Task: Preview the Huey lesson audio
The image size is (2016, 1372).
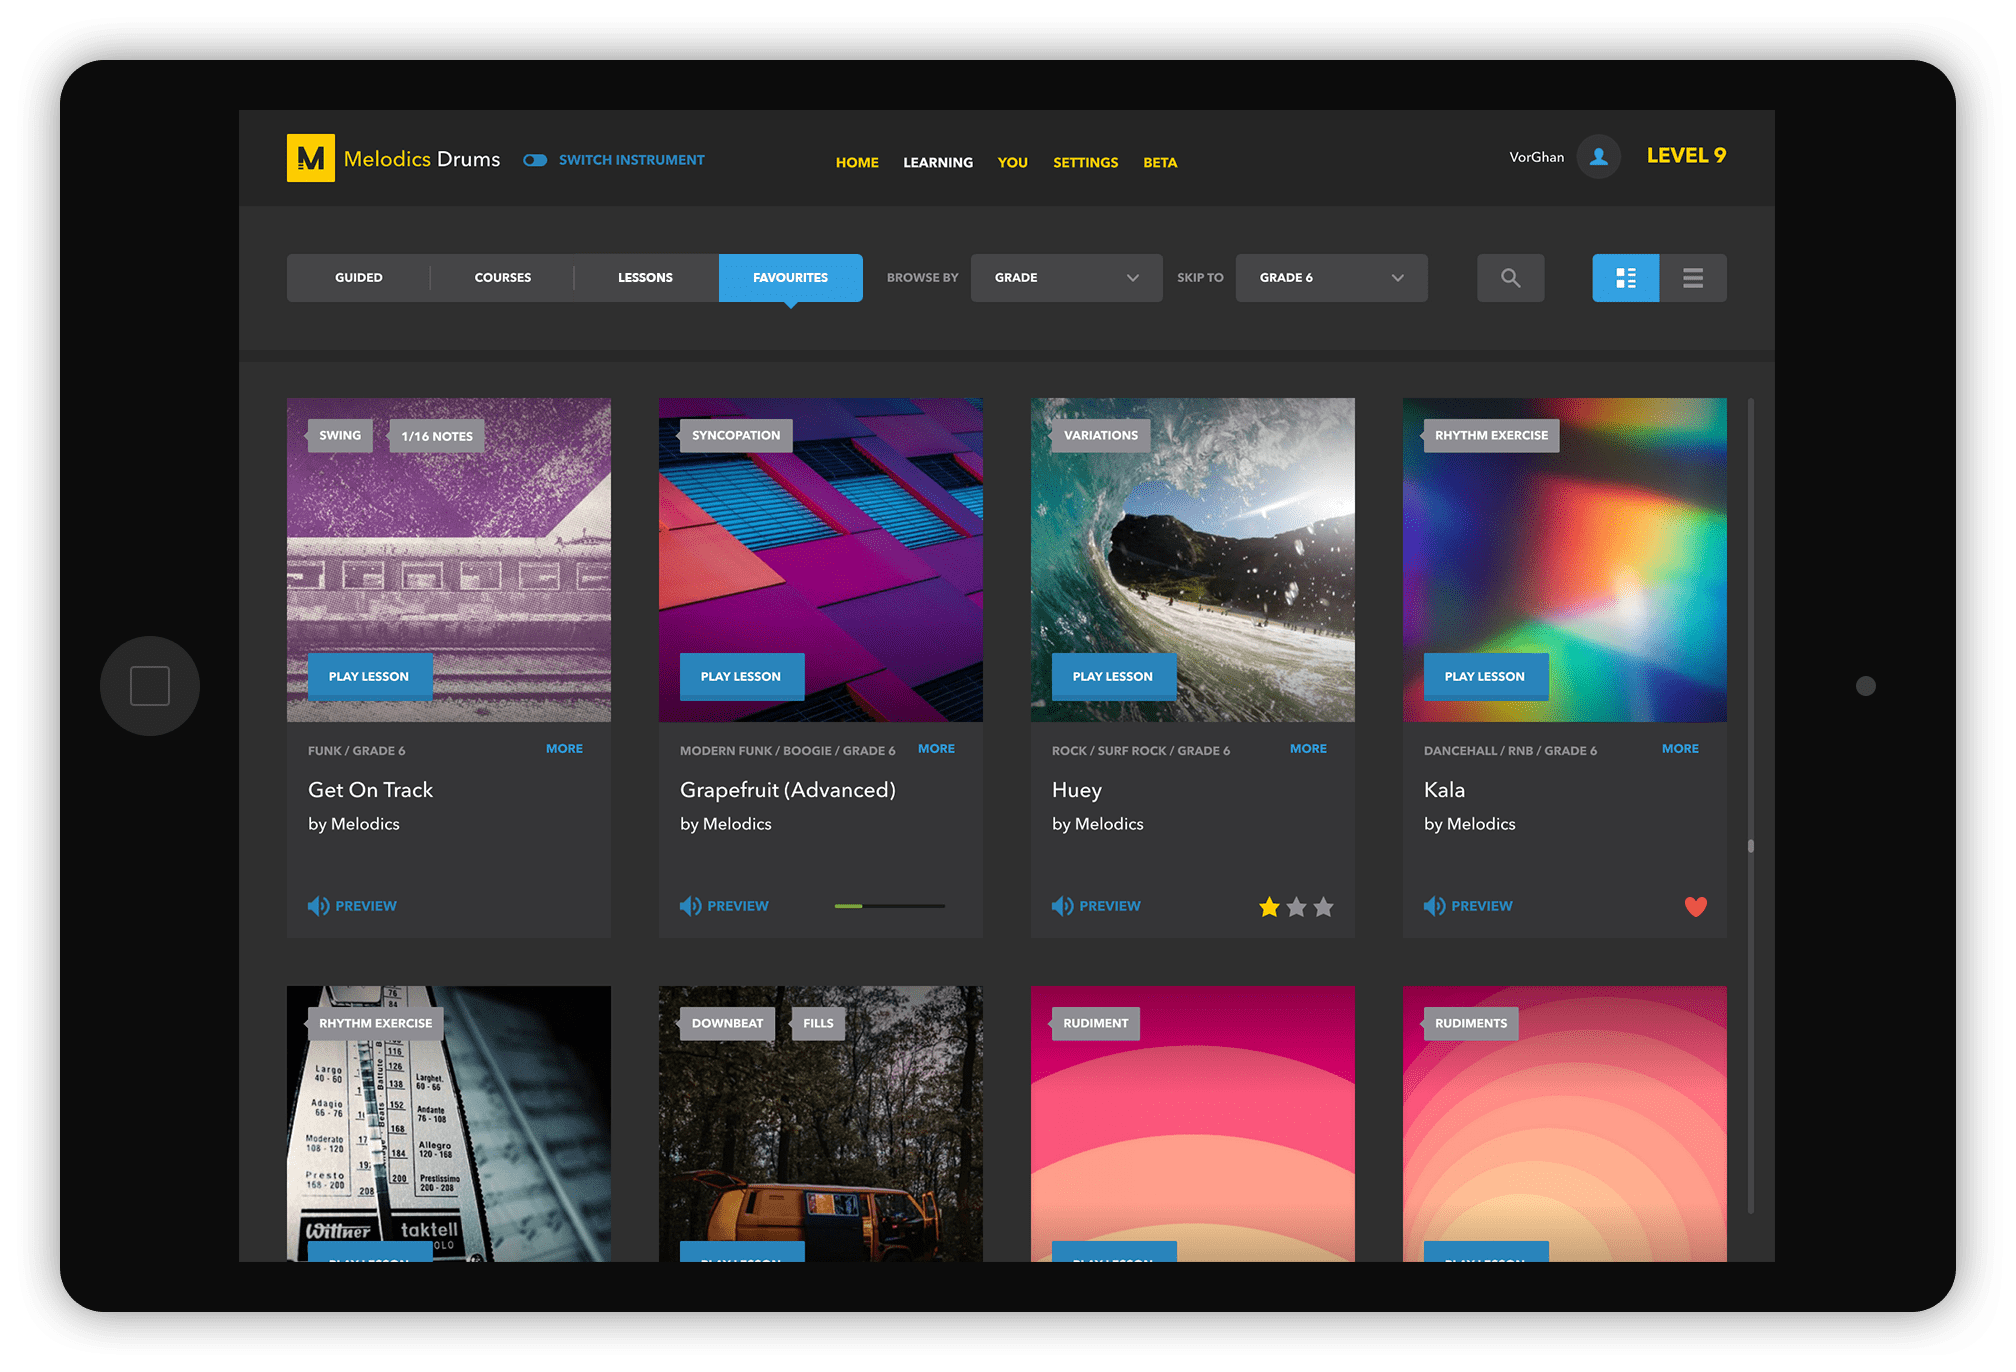Action: click(1096, 905)
